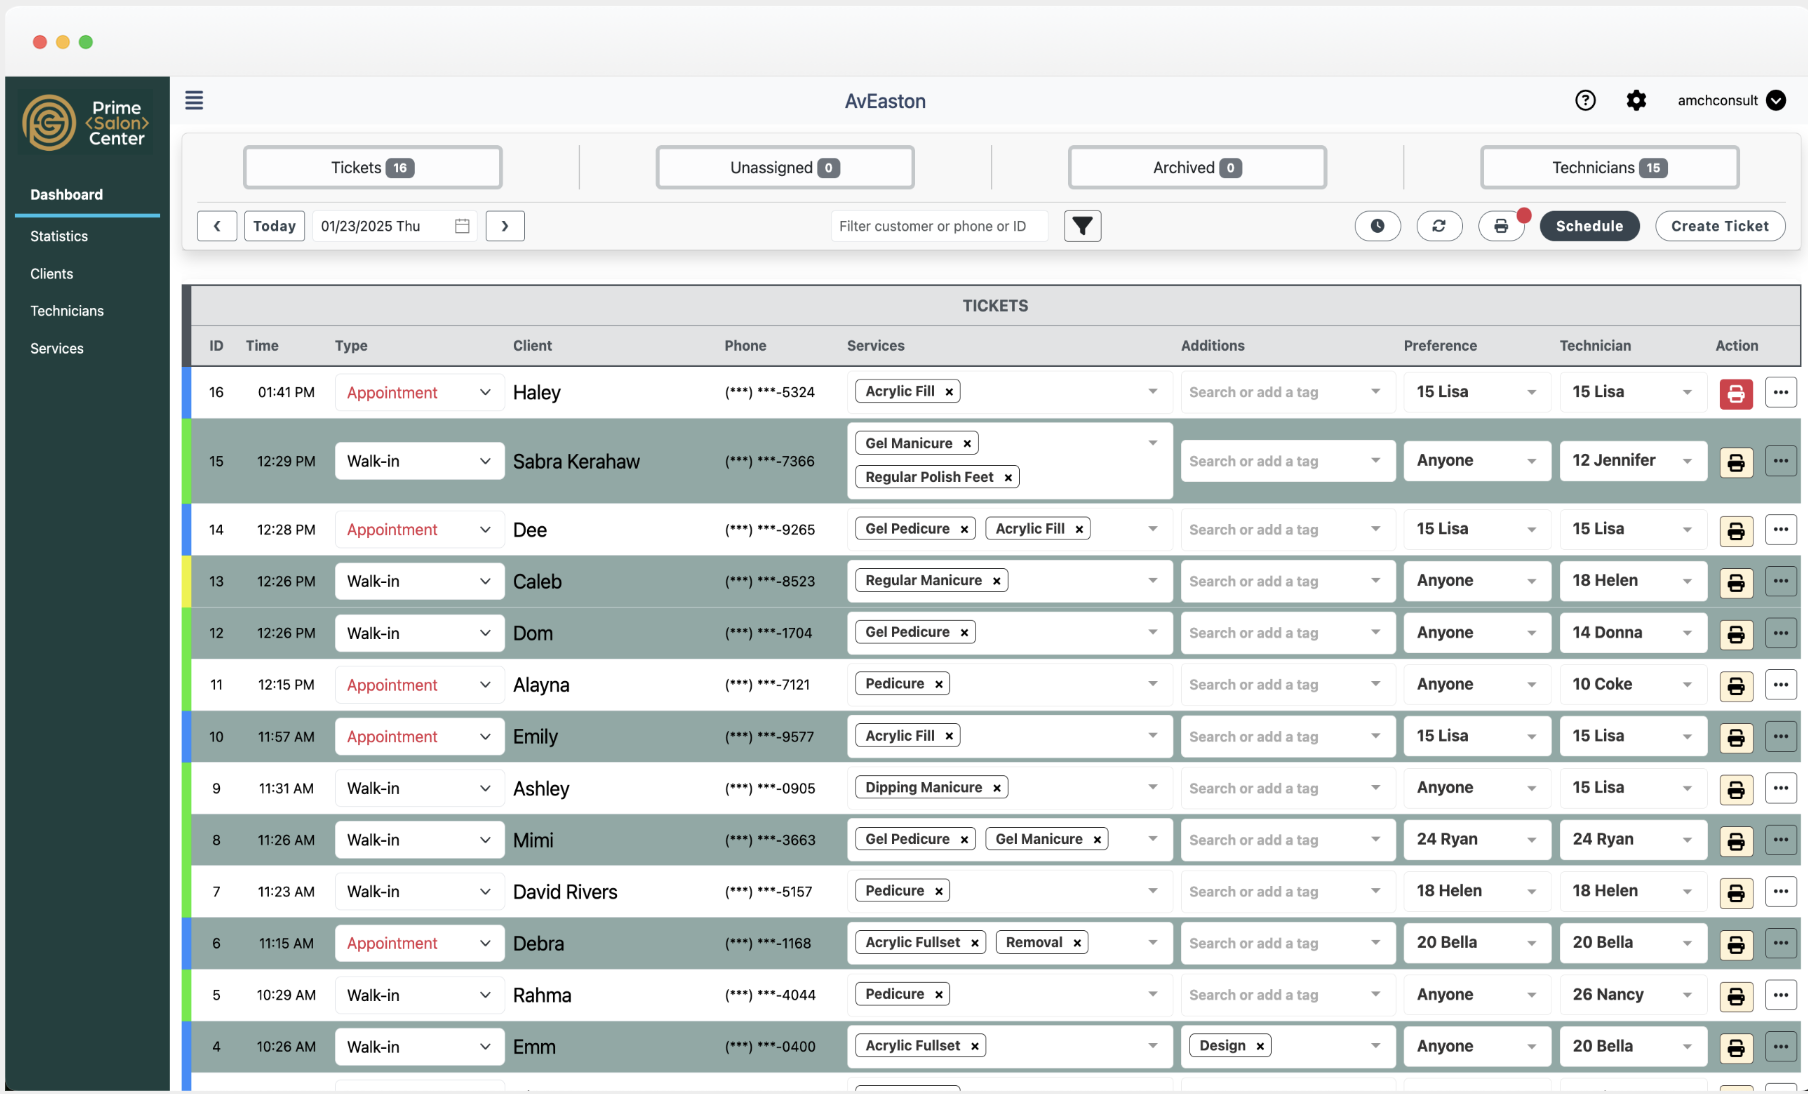Image resolution: width=1808 pixels, height=1094 pixels.
Task: Remove Removal service tag from Debra's ticket
Action: [x=1077, y=943]
